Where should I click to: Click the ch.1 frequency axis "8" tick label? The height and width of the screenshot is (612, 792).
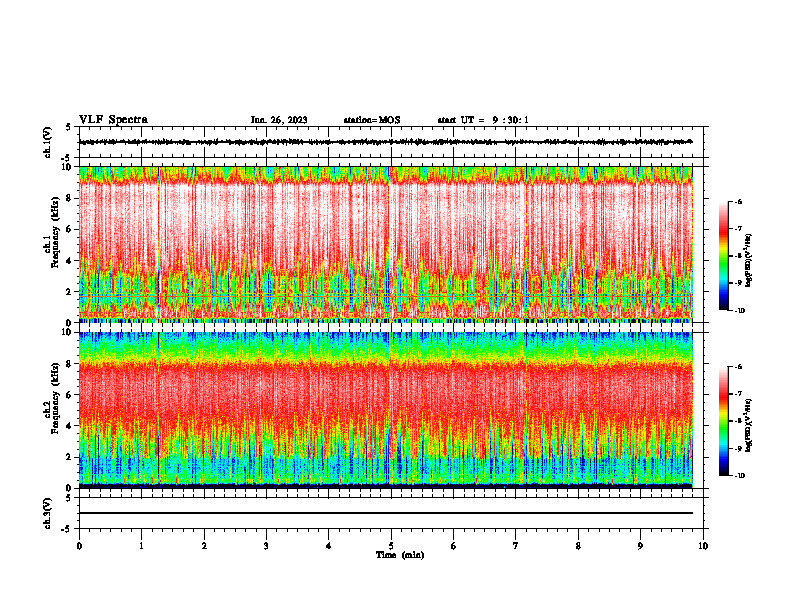click(69, 198)
